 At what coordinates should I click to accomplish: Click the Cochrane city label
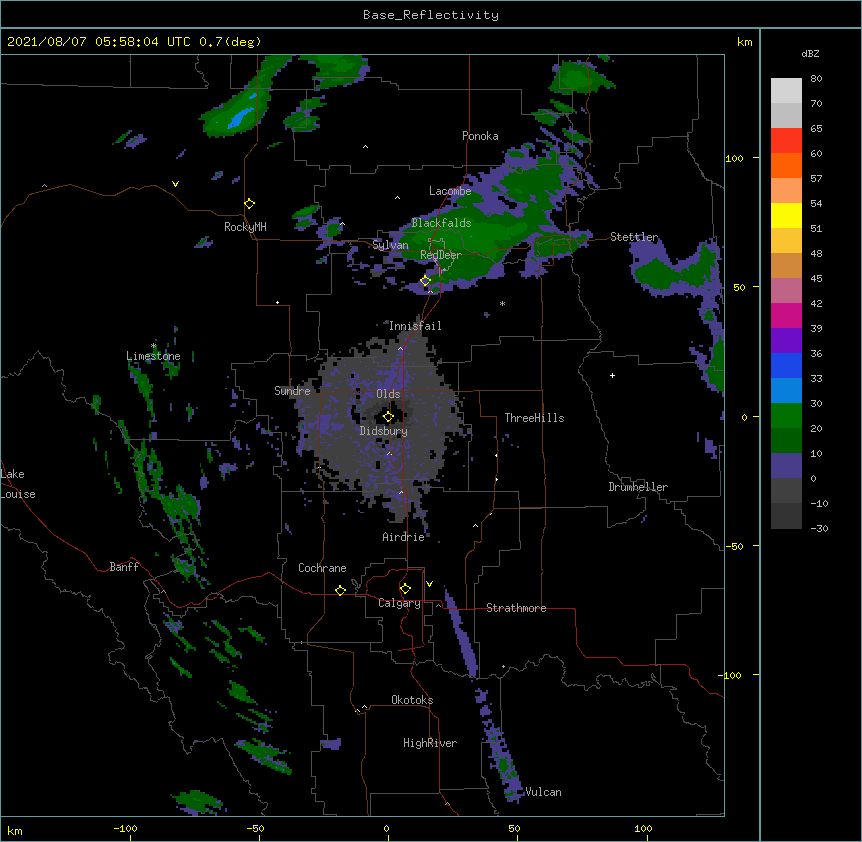point(322,568)
